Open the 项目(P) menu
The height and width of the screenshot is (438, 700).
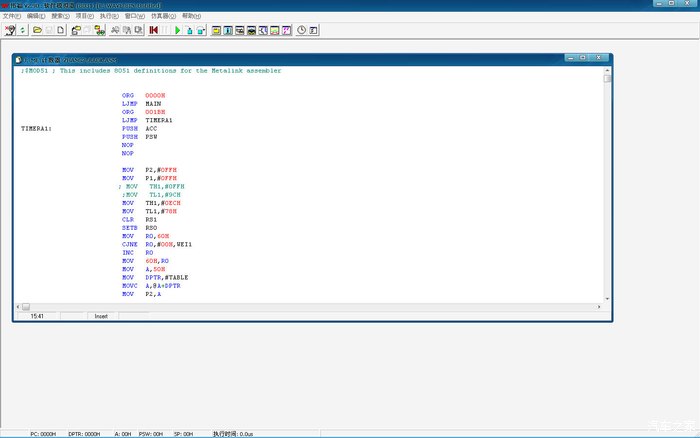point(86,17)
